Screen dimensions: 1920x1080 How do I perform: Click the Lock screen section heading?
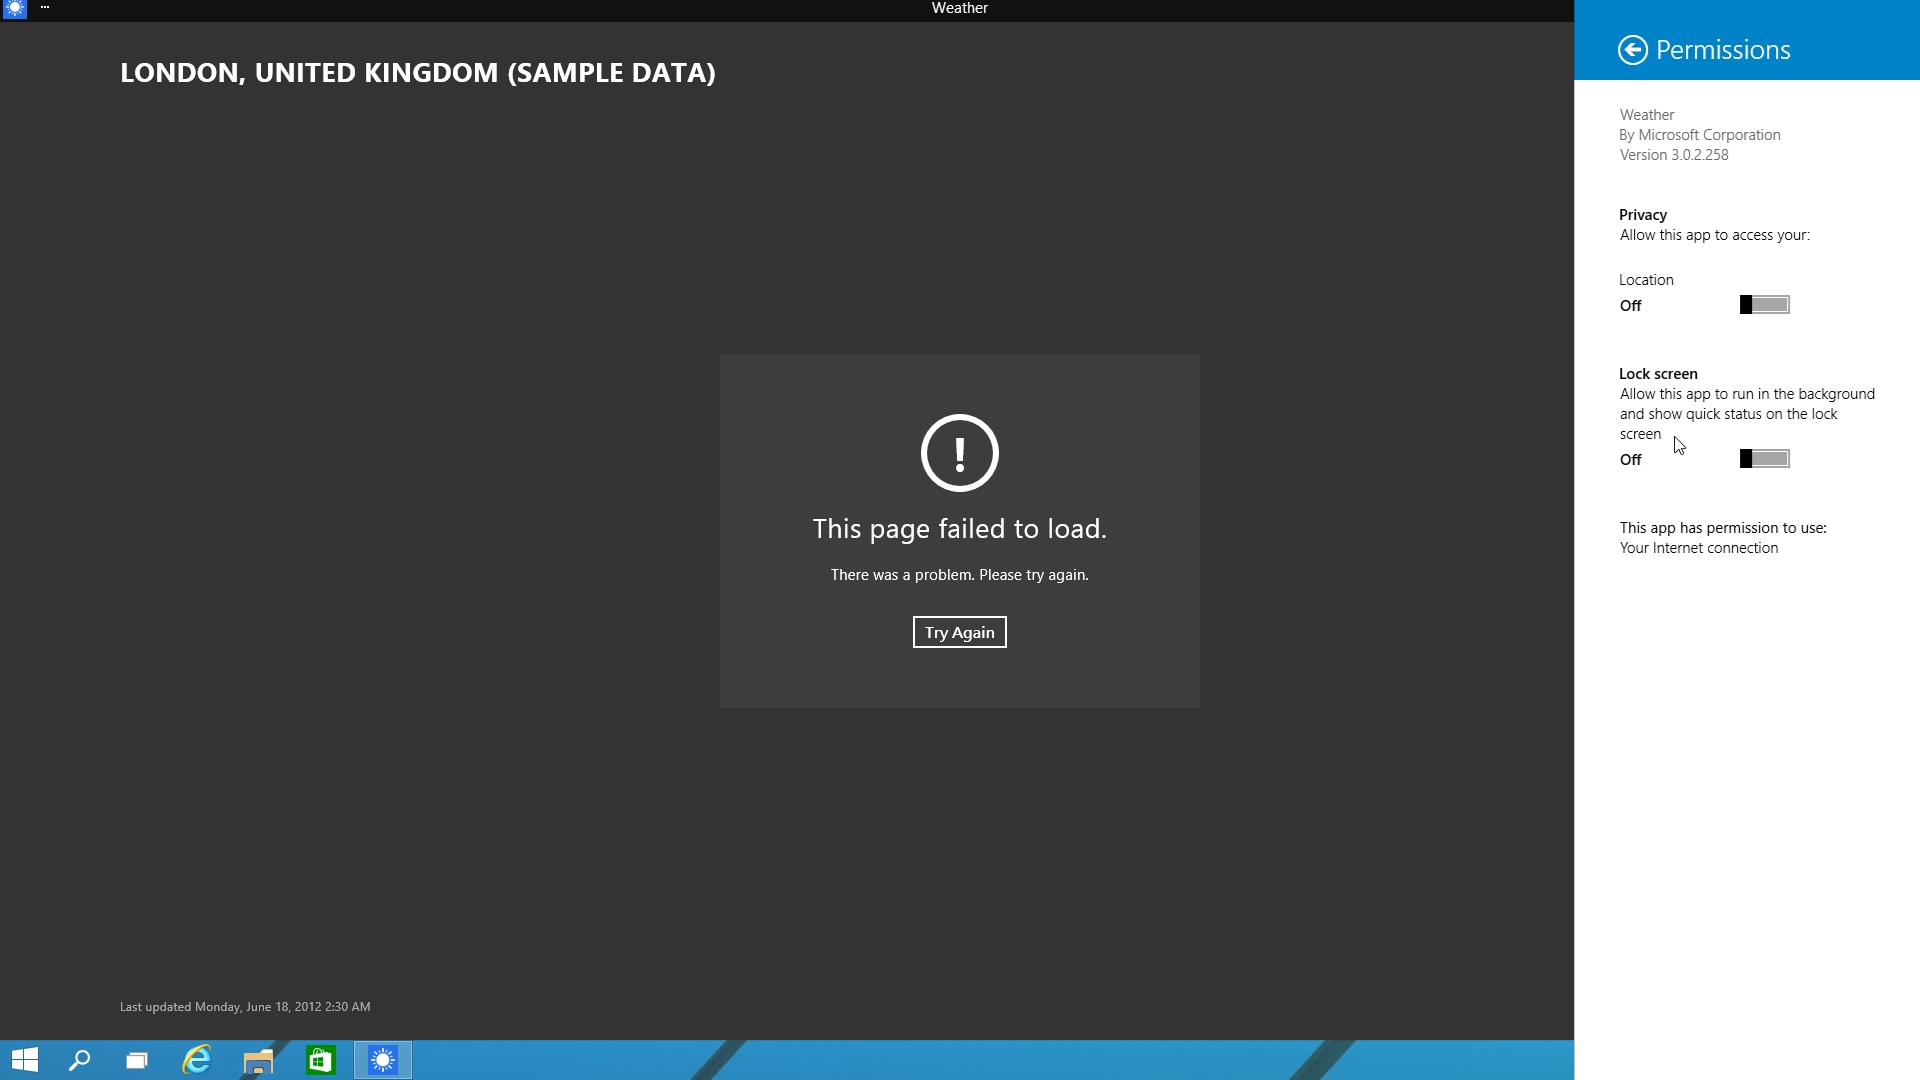click(1658, 374)
